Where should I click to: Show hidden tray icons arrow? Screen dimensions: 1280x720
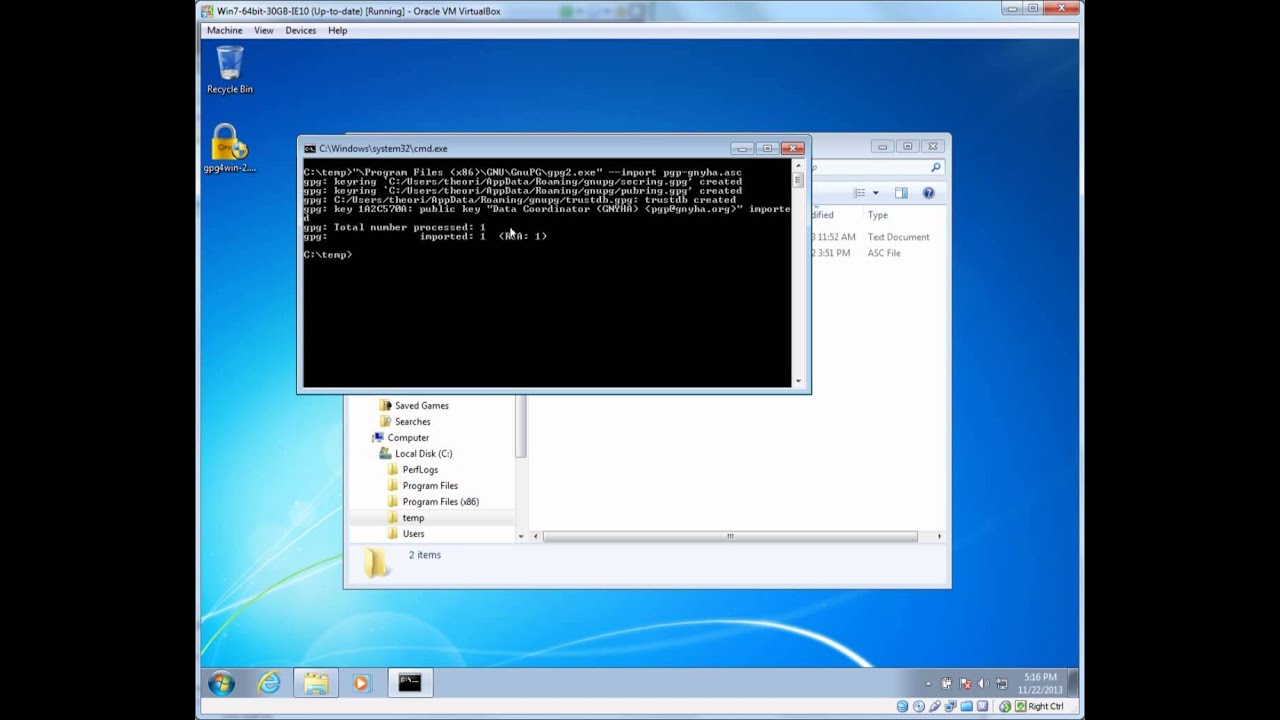click(x=928, y=684)
